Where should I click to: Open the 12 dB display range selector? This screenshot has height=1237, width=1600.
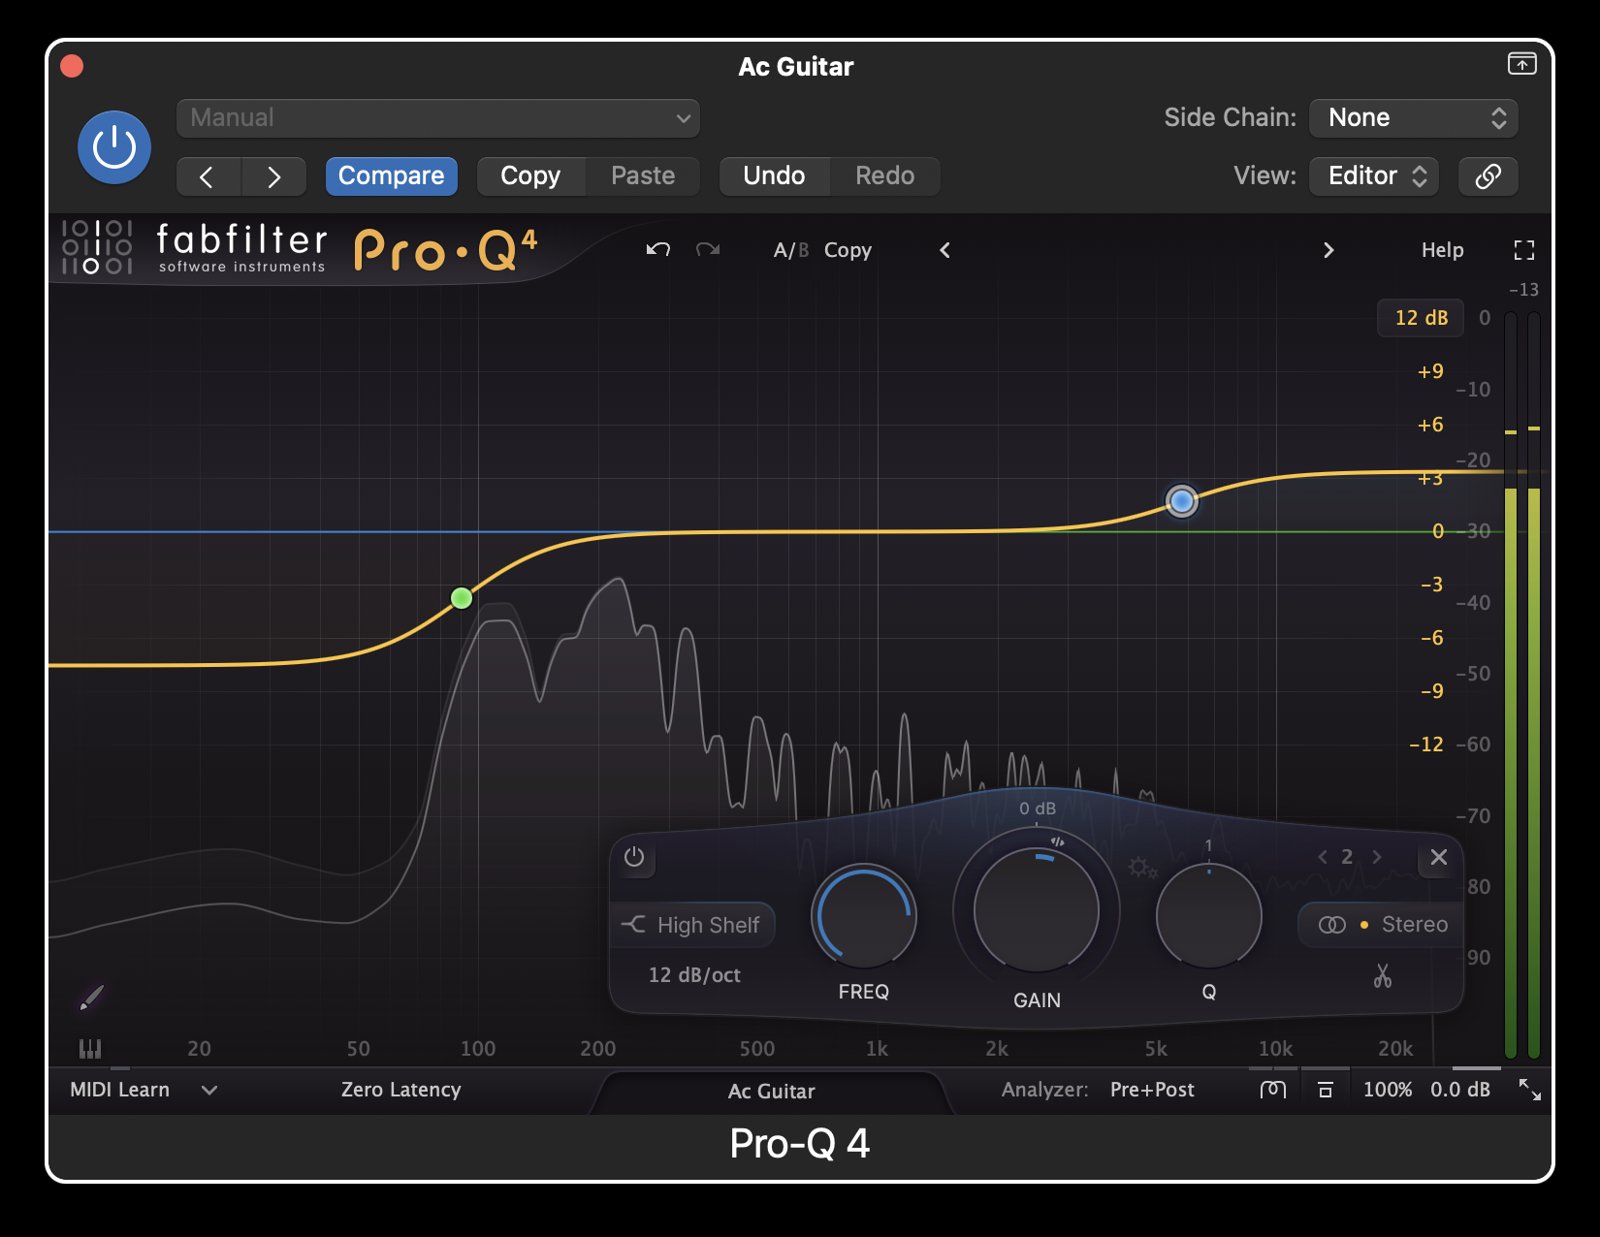click(x=1421, y=318)
